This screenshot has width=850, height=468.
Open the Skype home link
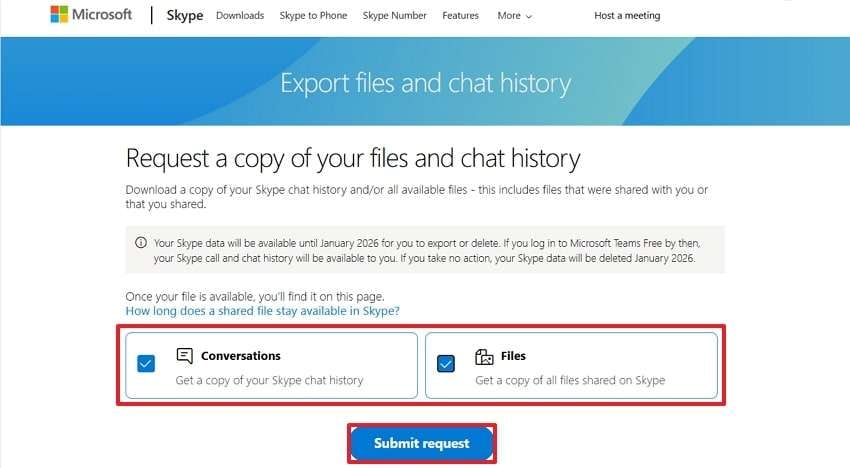click(x=184, y=15)
